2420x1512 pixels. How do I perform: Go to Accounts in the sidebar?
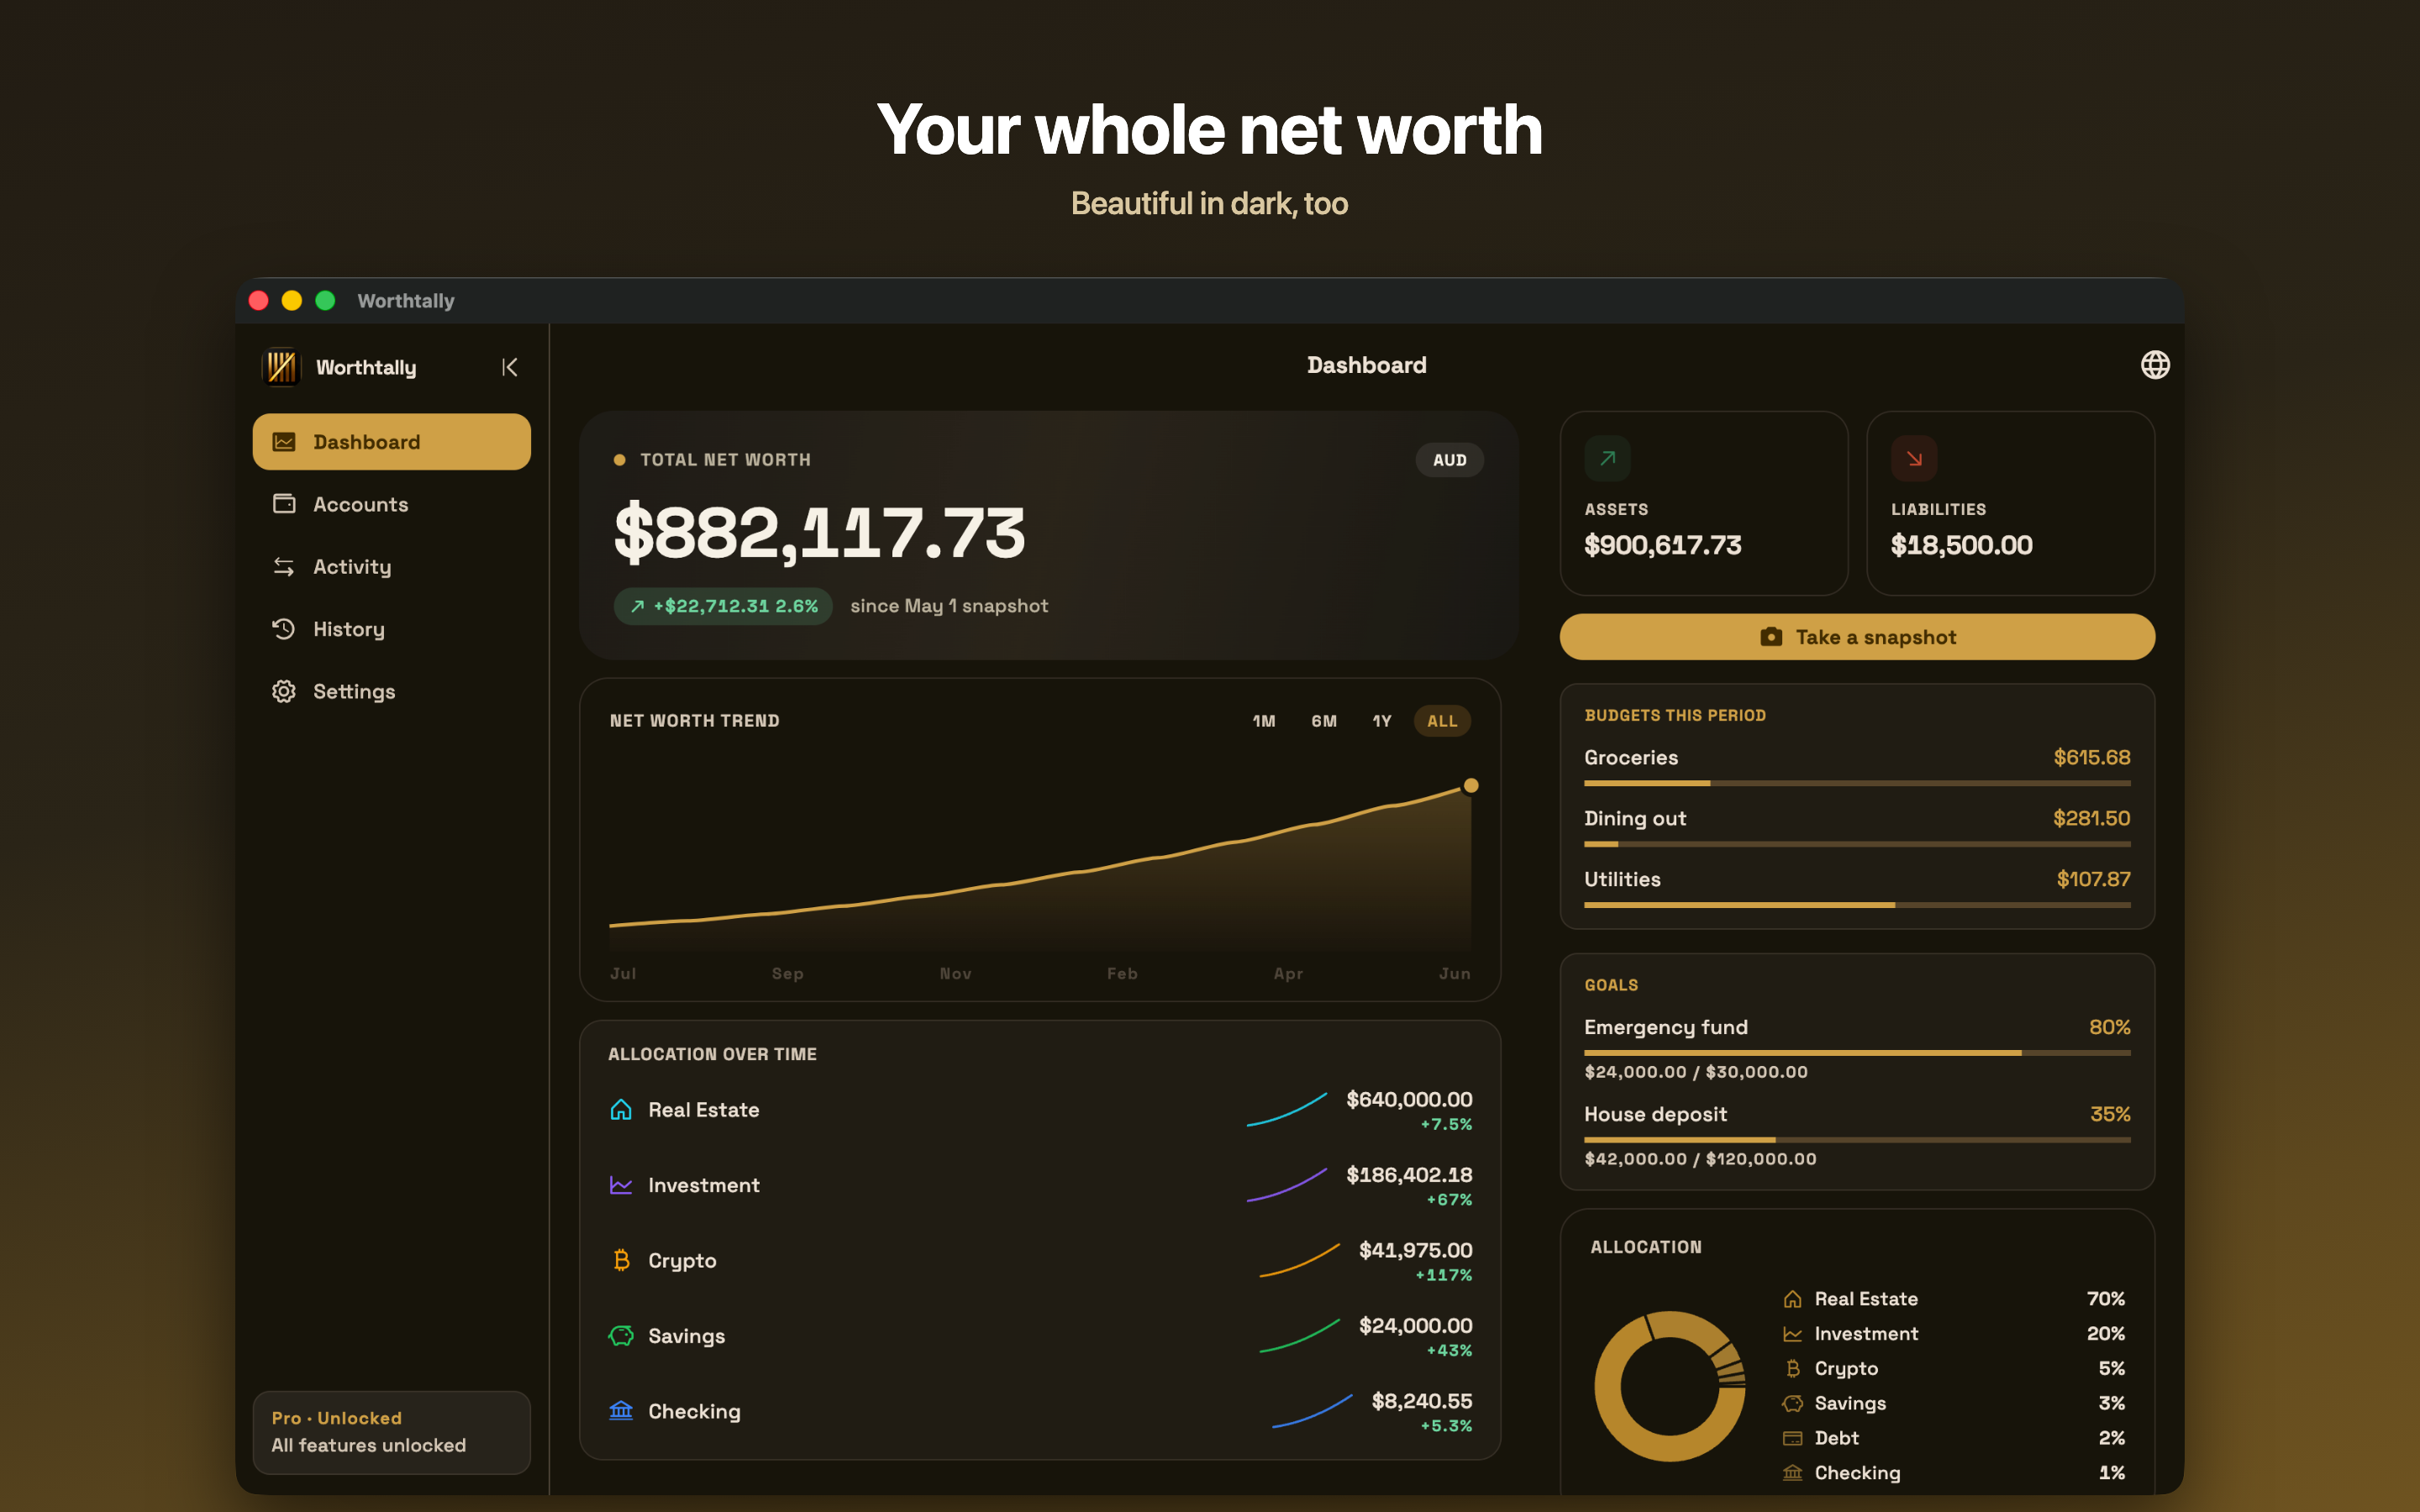391,504
